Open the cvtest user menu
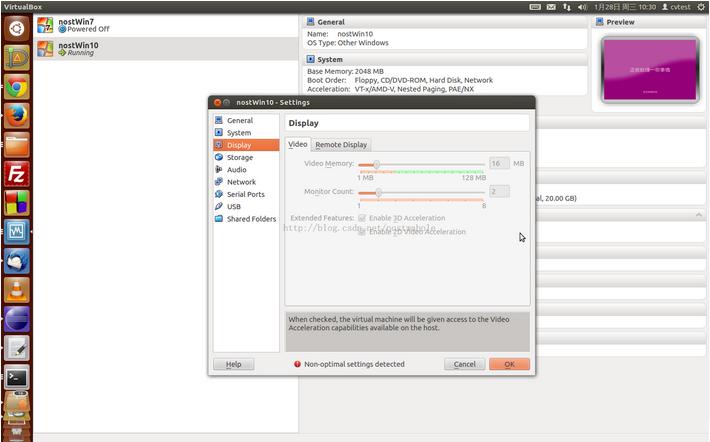Screen dimensions: 710x442 click(676, 7)
